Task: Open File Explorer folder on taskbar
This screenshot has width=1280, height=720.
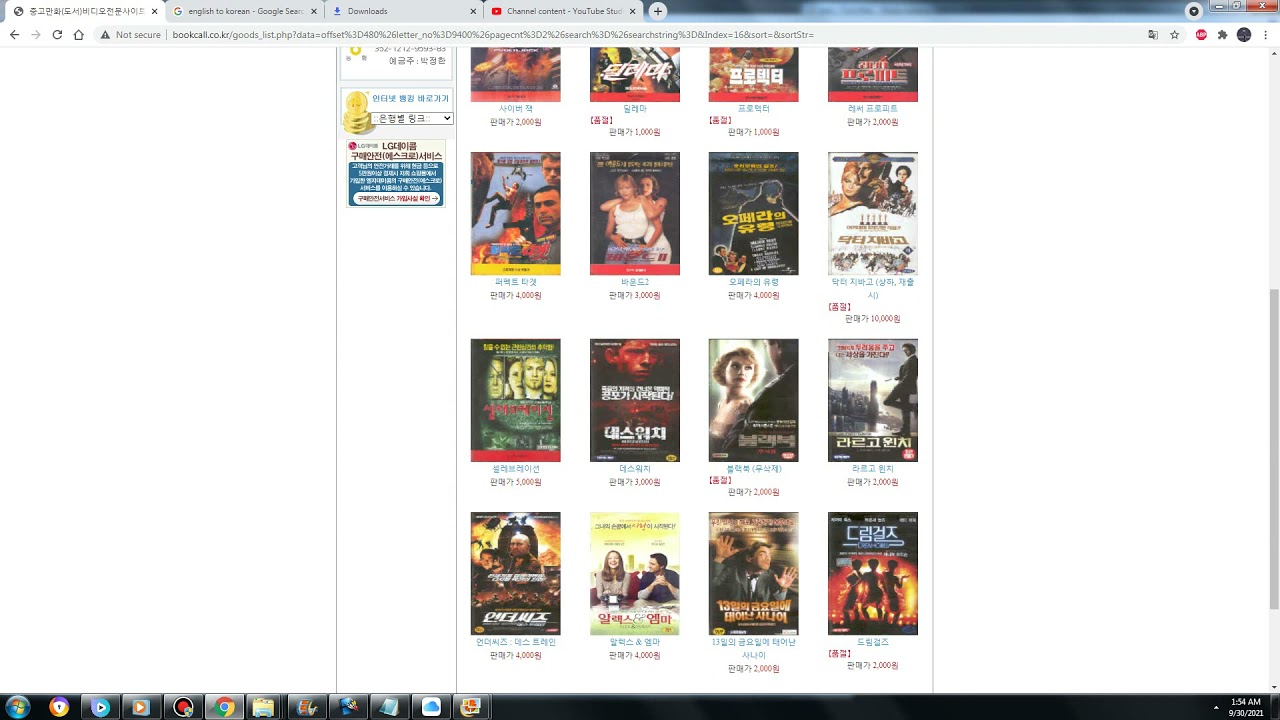Action: [263, 707]
